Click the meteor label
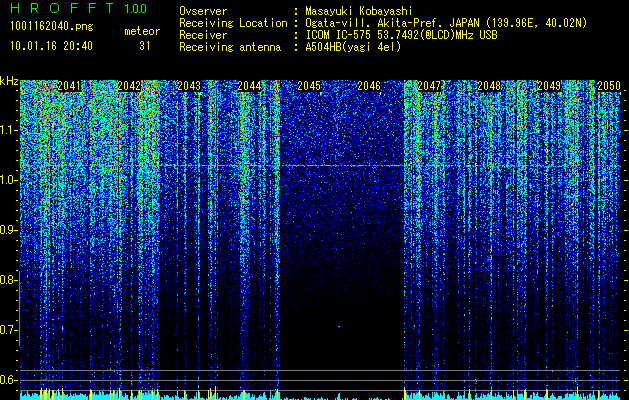Viewport: 629px width, 400px height. [142, 31]
